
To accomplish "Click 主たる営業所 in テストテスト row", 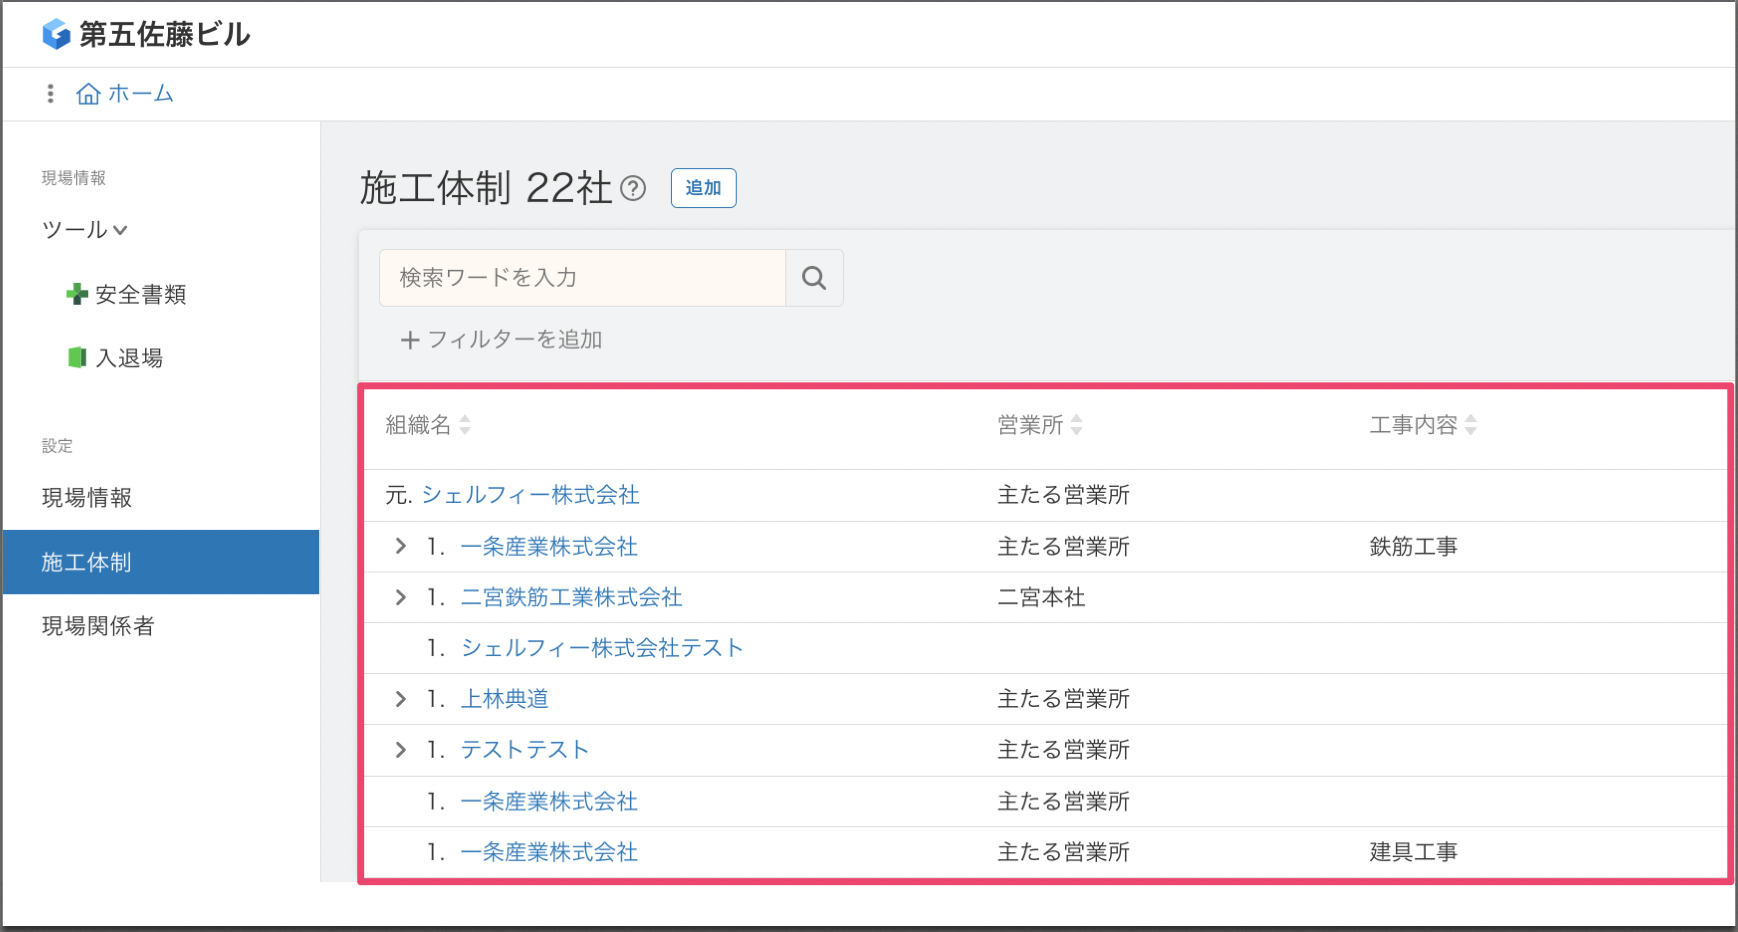I will pyautogui.click(x=1063, y=750).
